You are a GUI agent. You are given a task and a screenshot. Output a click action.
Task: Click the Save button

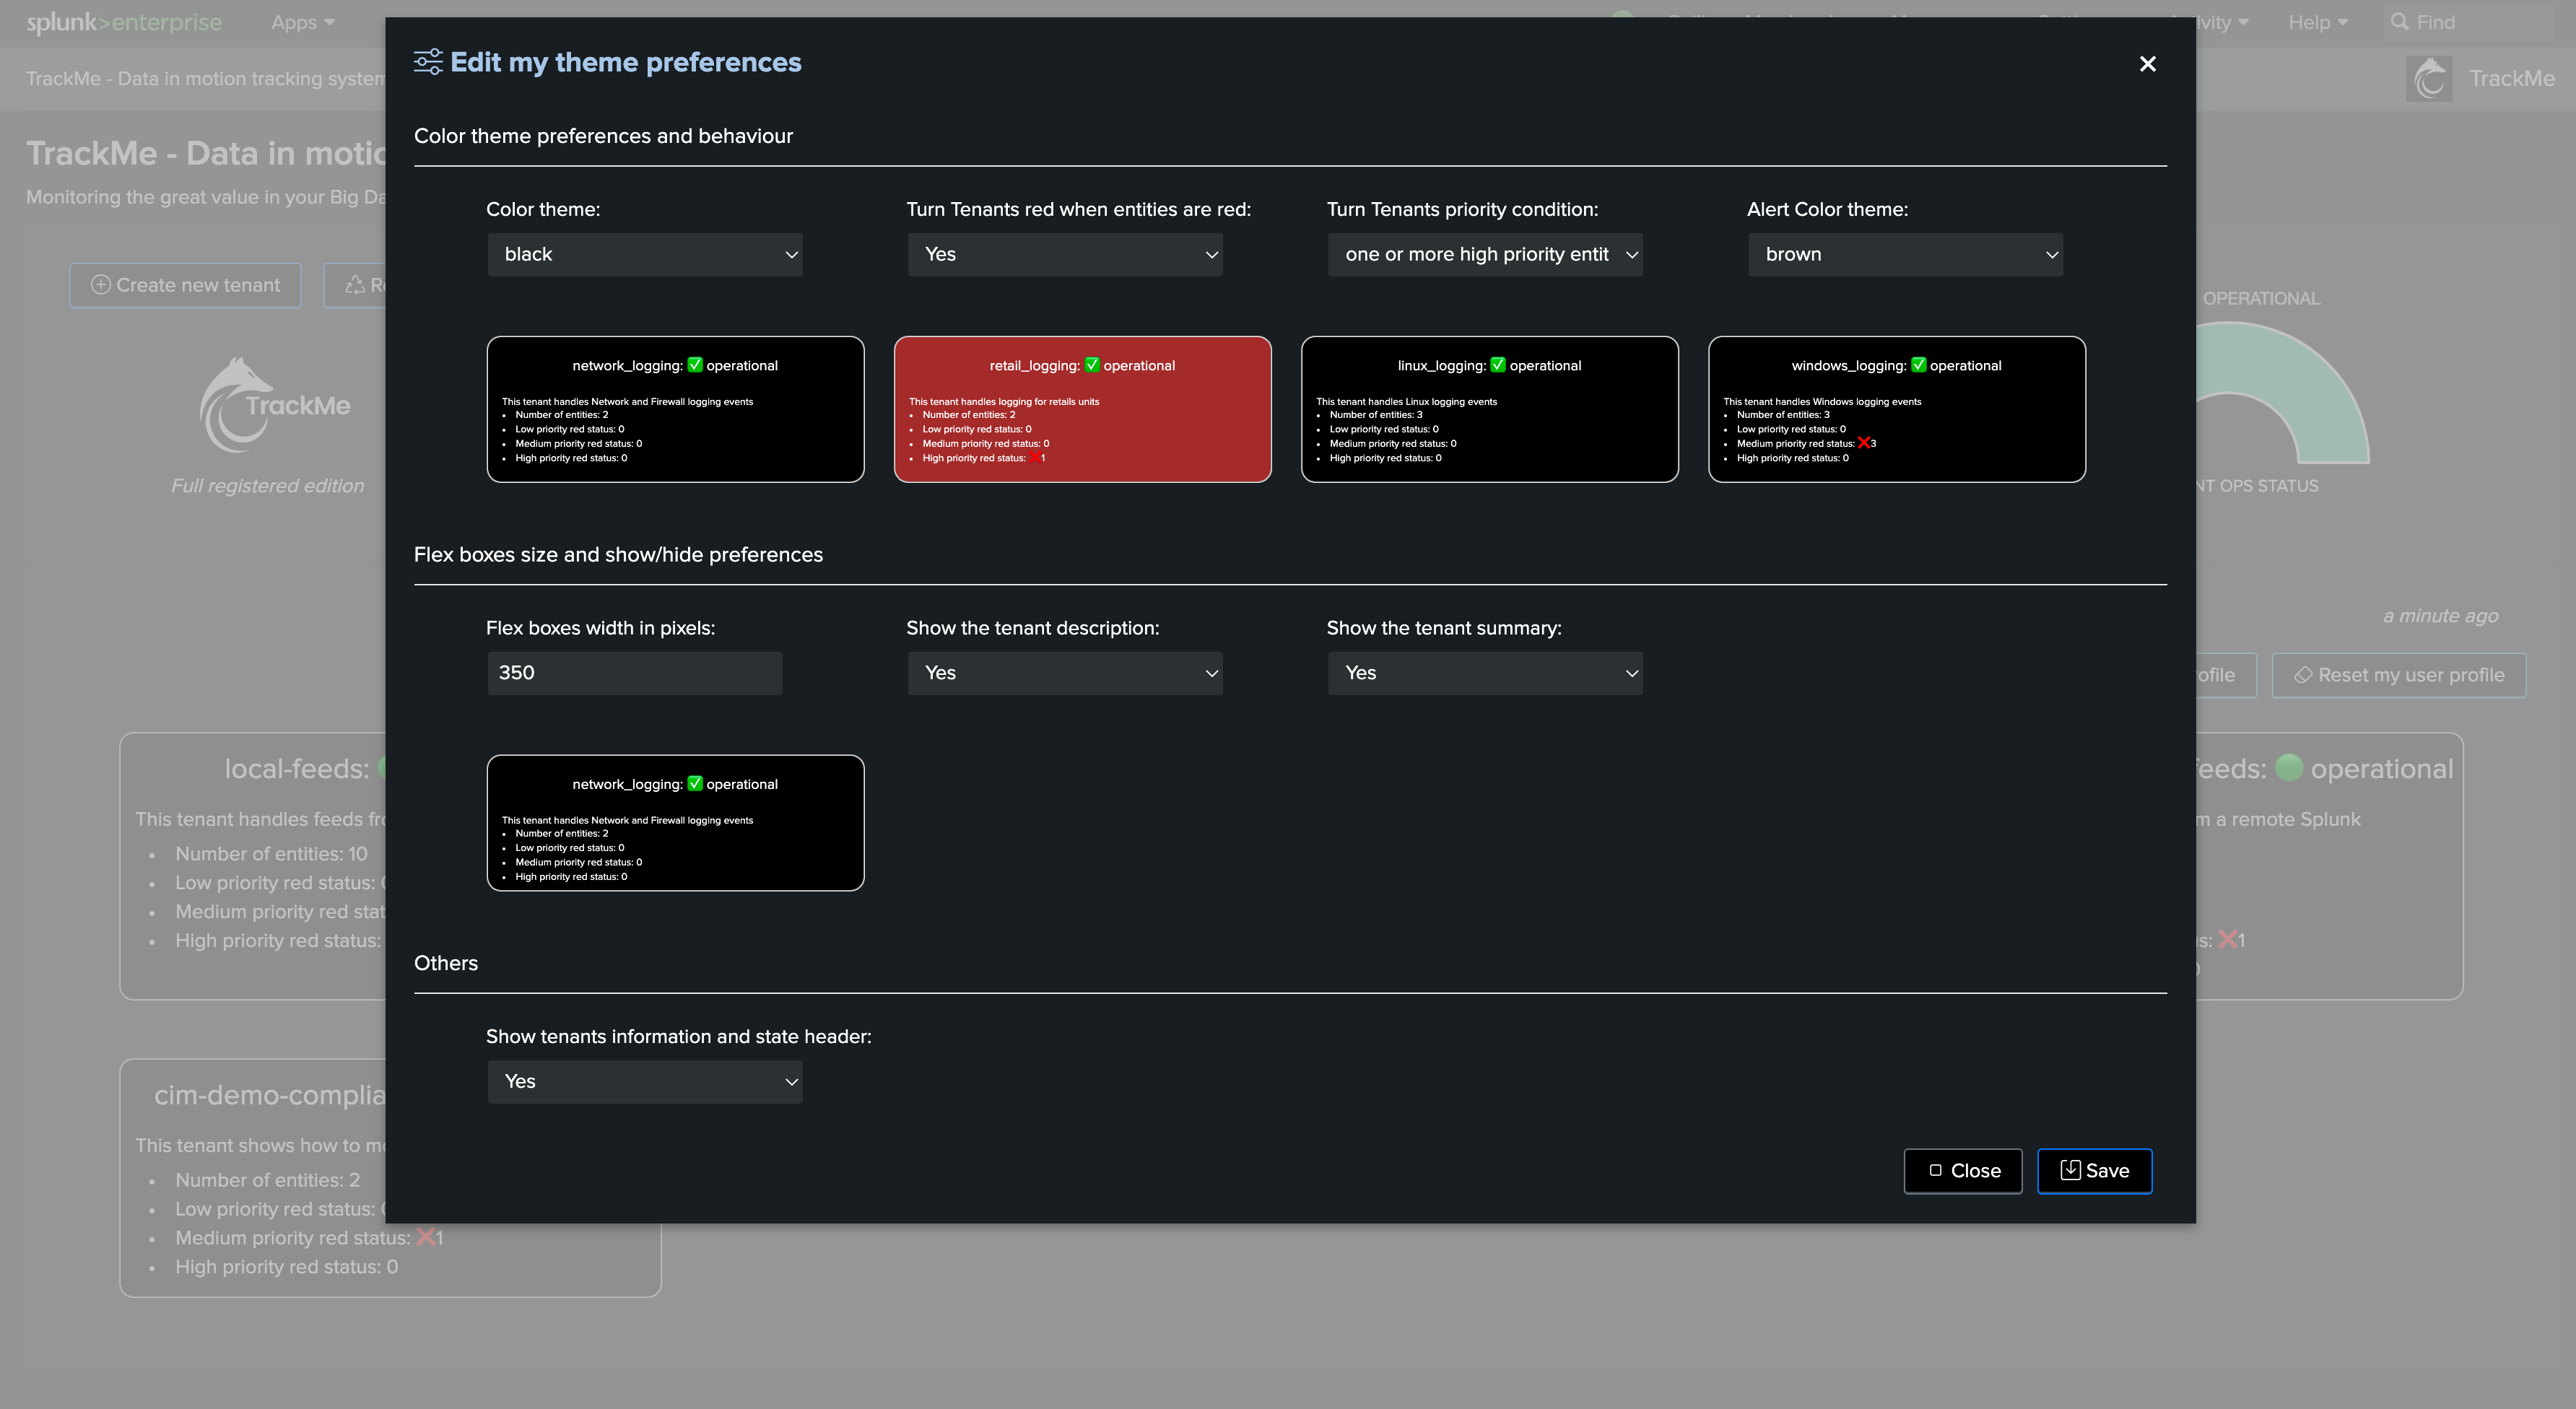pos(2095,1171)
